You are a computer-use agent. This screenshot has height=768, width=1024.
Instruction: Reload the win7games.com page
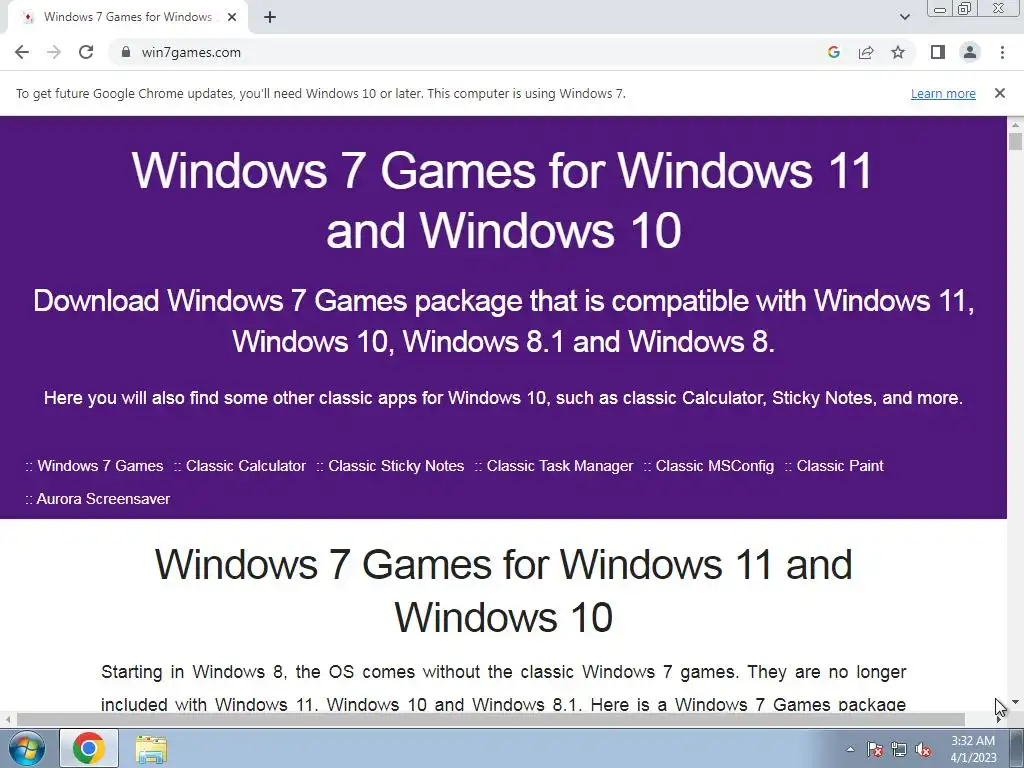[x=86, y=52]
